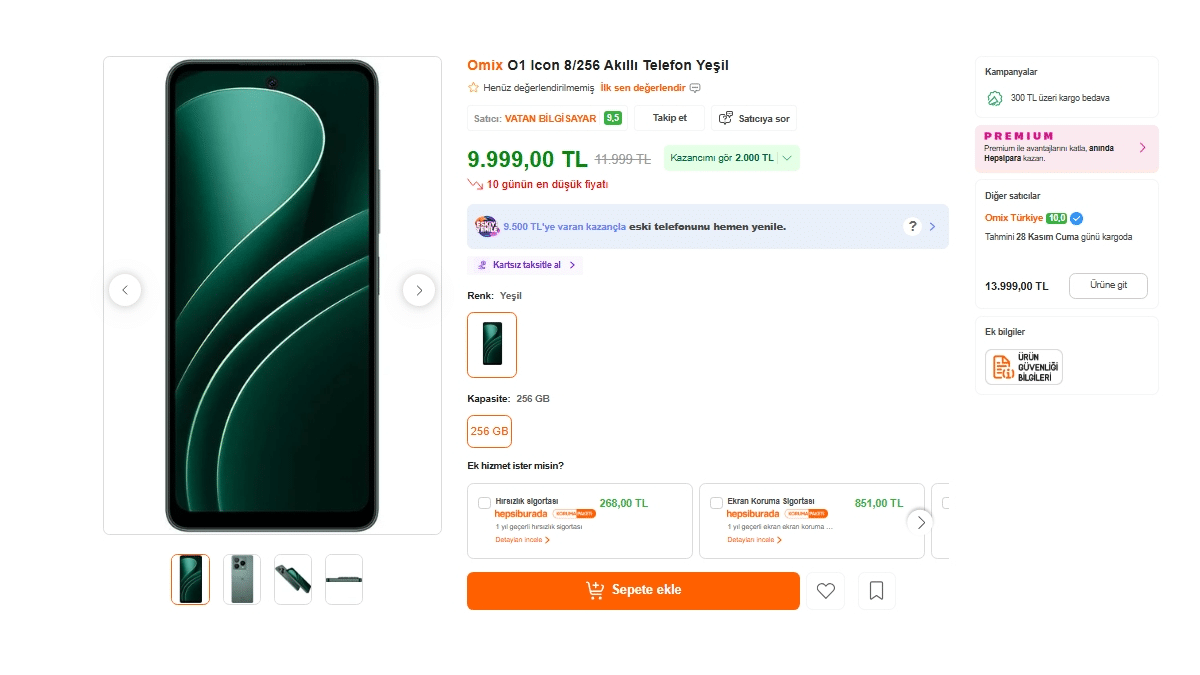The width and height of the screenshot is (1200, 675).
Task: Open the Kartsız taksitle al option
Action: (x=525, y=265)
